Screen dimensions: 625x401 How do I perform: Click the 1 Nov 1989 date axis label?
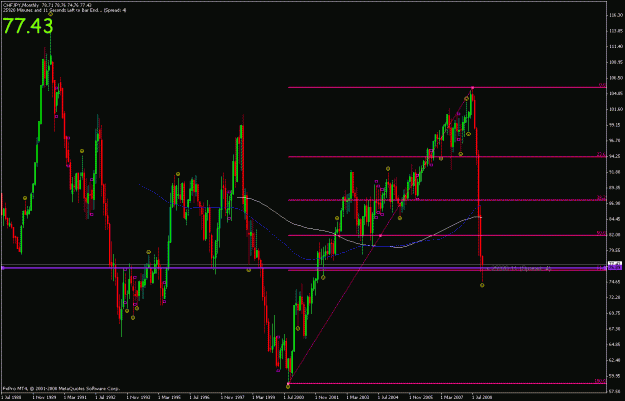click(x=43, y=397)
